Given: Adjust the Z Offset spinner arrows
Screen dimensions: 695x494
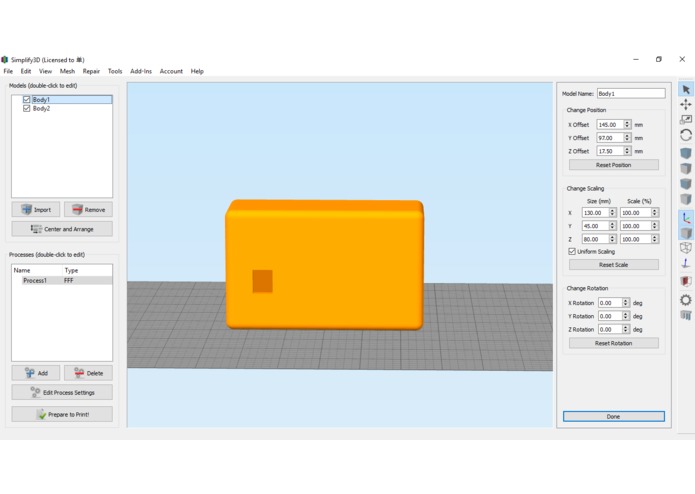Looking at the screenshot, I should [x=627, y=151].
